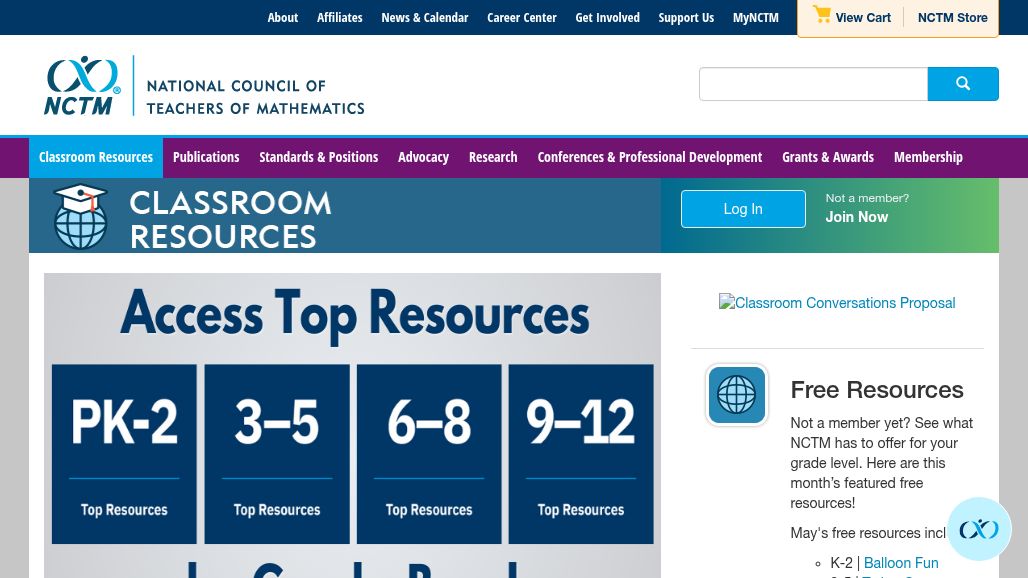Open the Get Involved menu
Image resolution: width=1028 pixels, height=578 pixels.
(608, 18)
